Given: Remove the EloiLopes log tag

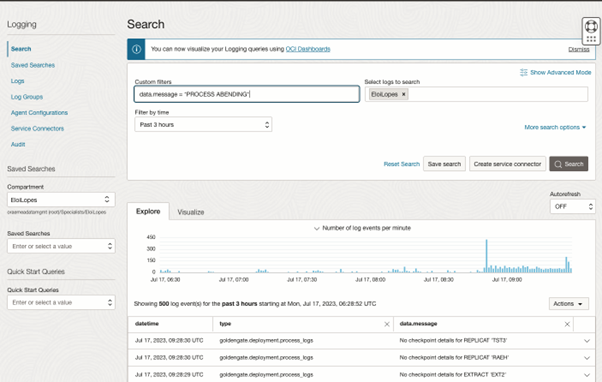Looking at the screenshot, I should pyautogui.click(x=404, y=94).
